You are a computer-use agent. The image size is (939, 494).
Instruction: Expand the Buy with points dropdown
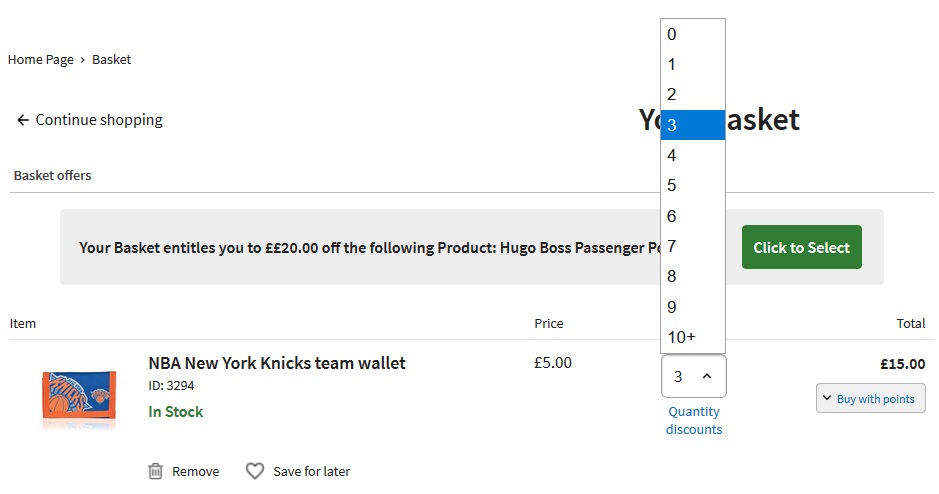tap(871, 398)
